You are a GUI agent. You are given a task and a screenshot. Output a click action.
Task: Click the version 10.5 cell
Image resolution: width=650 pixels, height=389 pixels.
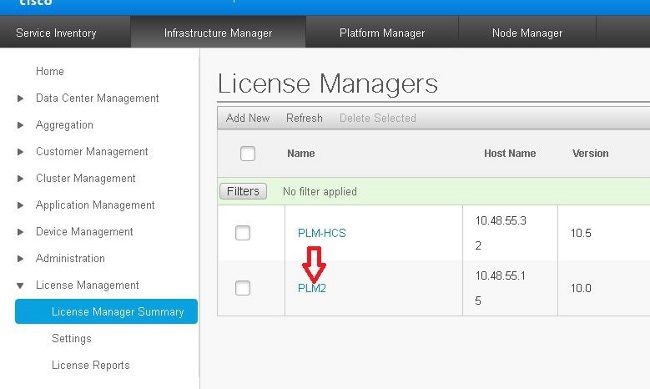click(581, 233)
